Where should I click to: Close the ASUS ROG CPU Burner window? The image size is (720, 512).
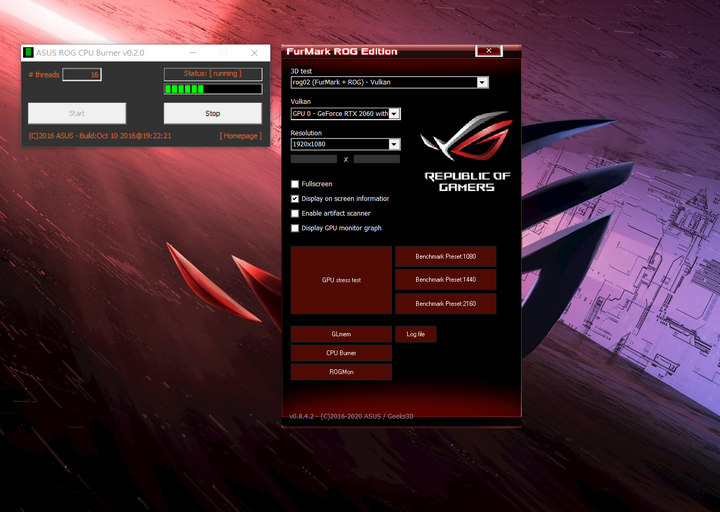coord(254,53)
